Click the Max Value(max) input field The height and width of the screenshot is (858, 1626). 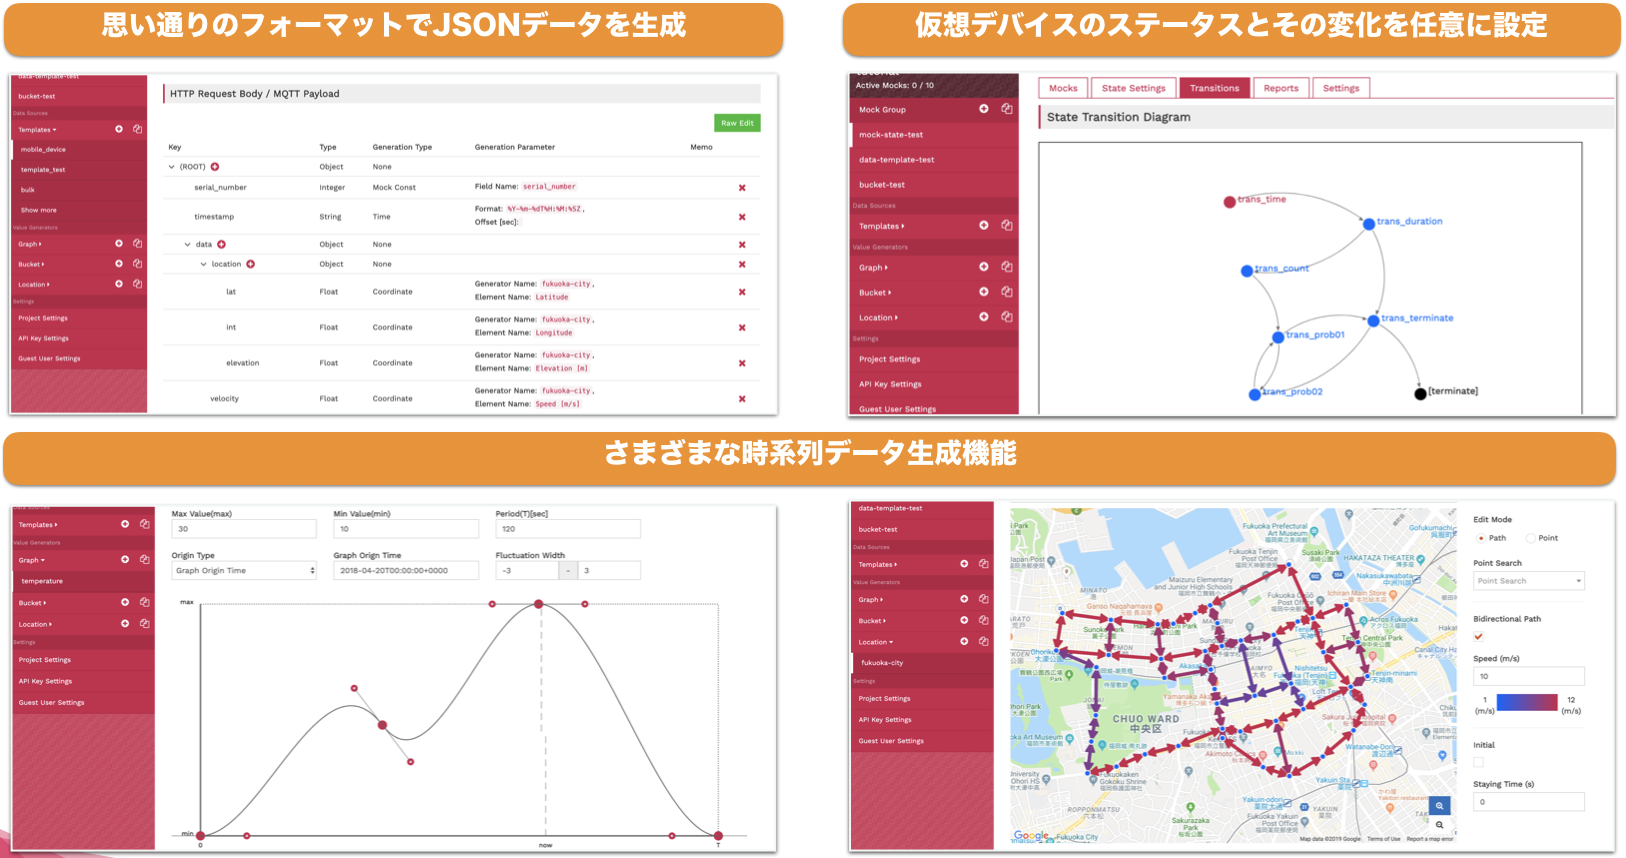244,529
